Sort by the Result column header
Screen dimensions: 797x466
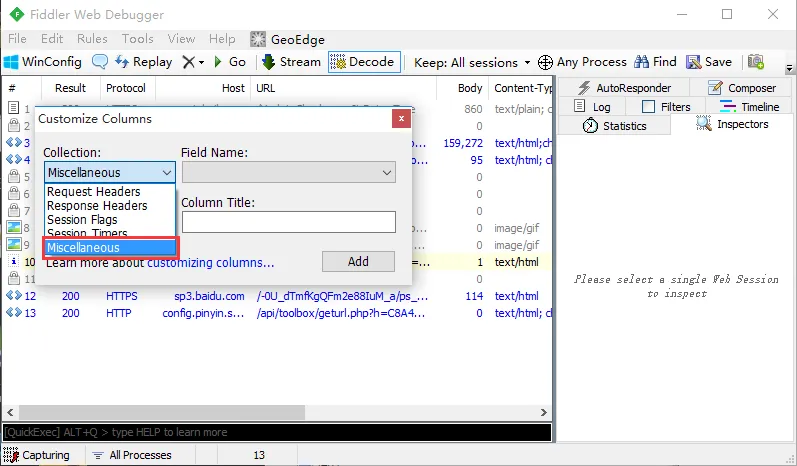pos(71,88)
